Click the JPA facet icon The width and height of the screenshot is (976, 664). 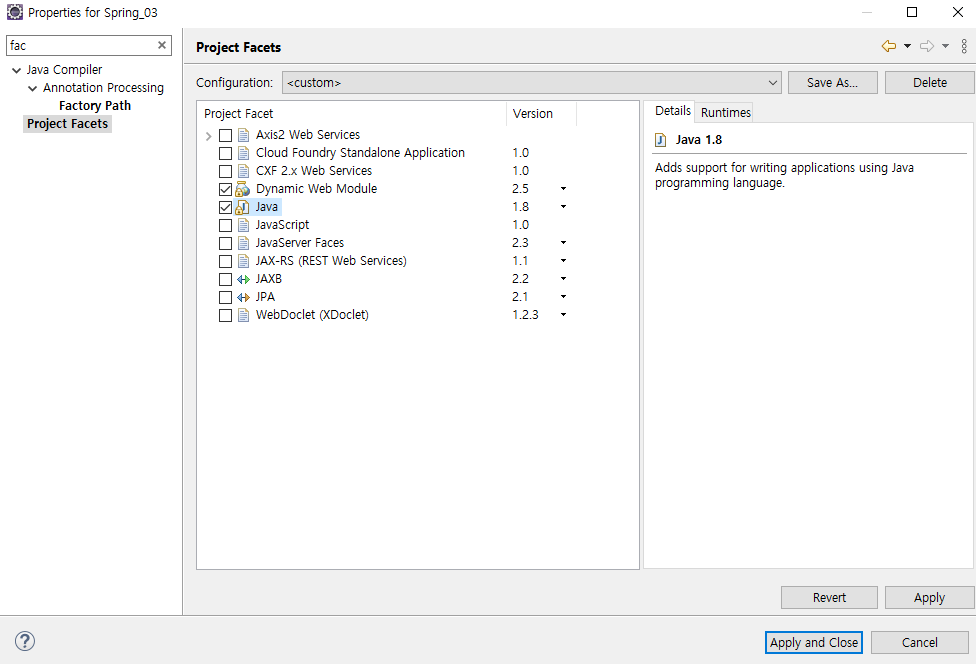tap(243, 297)
